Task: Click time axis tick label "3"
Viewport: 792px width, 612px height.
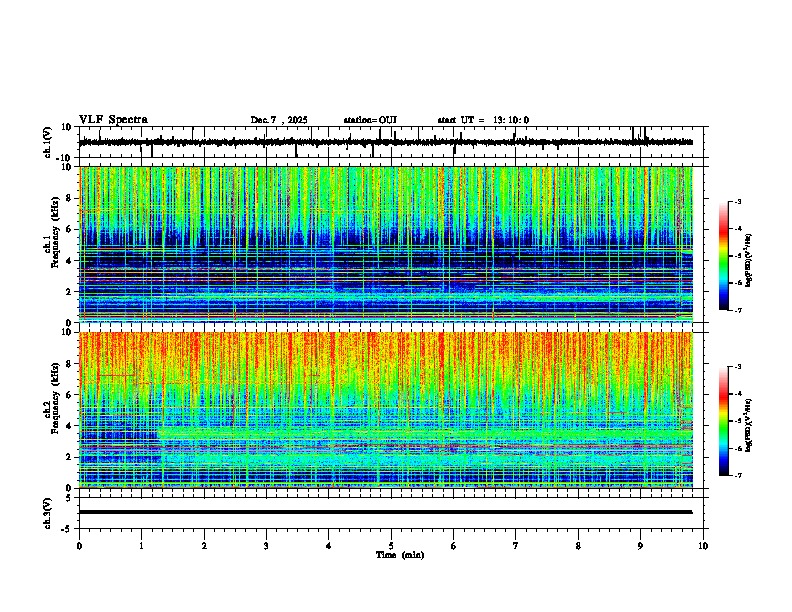Action: [x=266, y=546]
